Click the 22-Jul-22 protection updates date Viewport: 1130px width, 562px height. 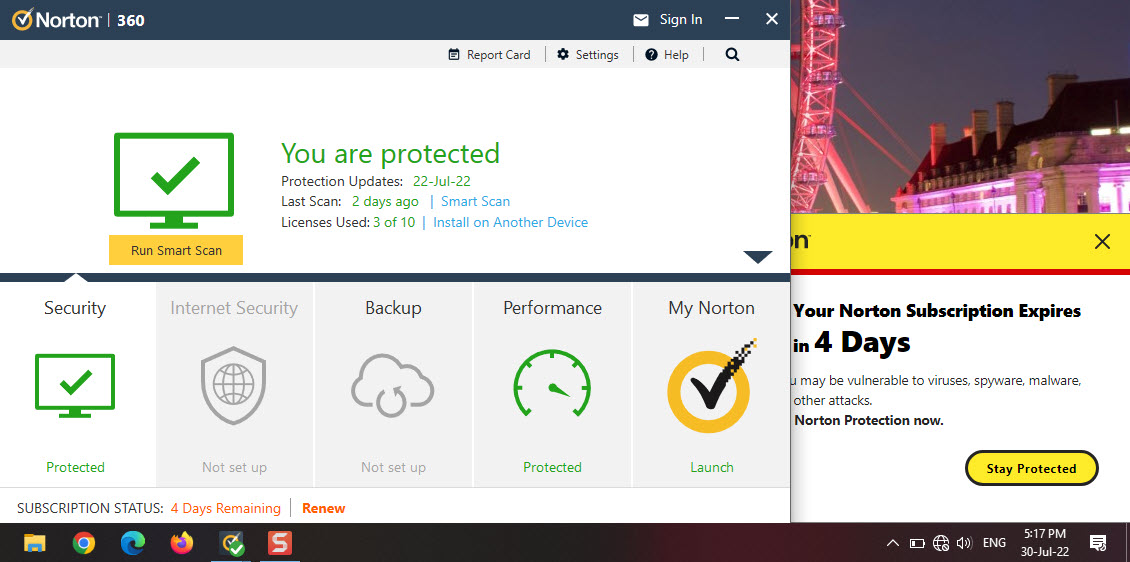coord(442,182)
